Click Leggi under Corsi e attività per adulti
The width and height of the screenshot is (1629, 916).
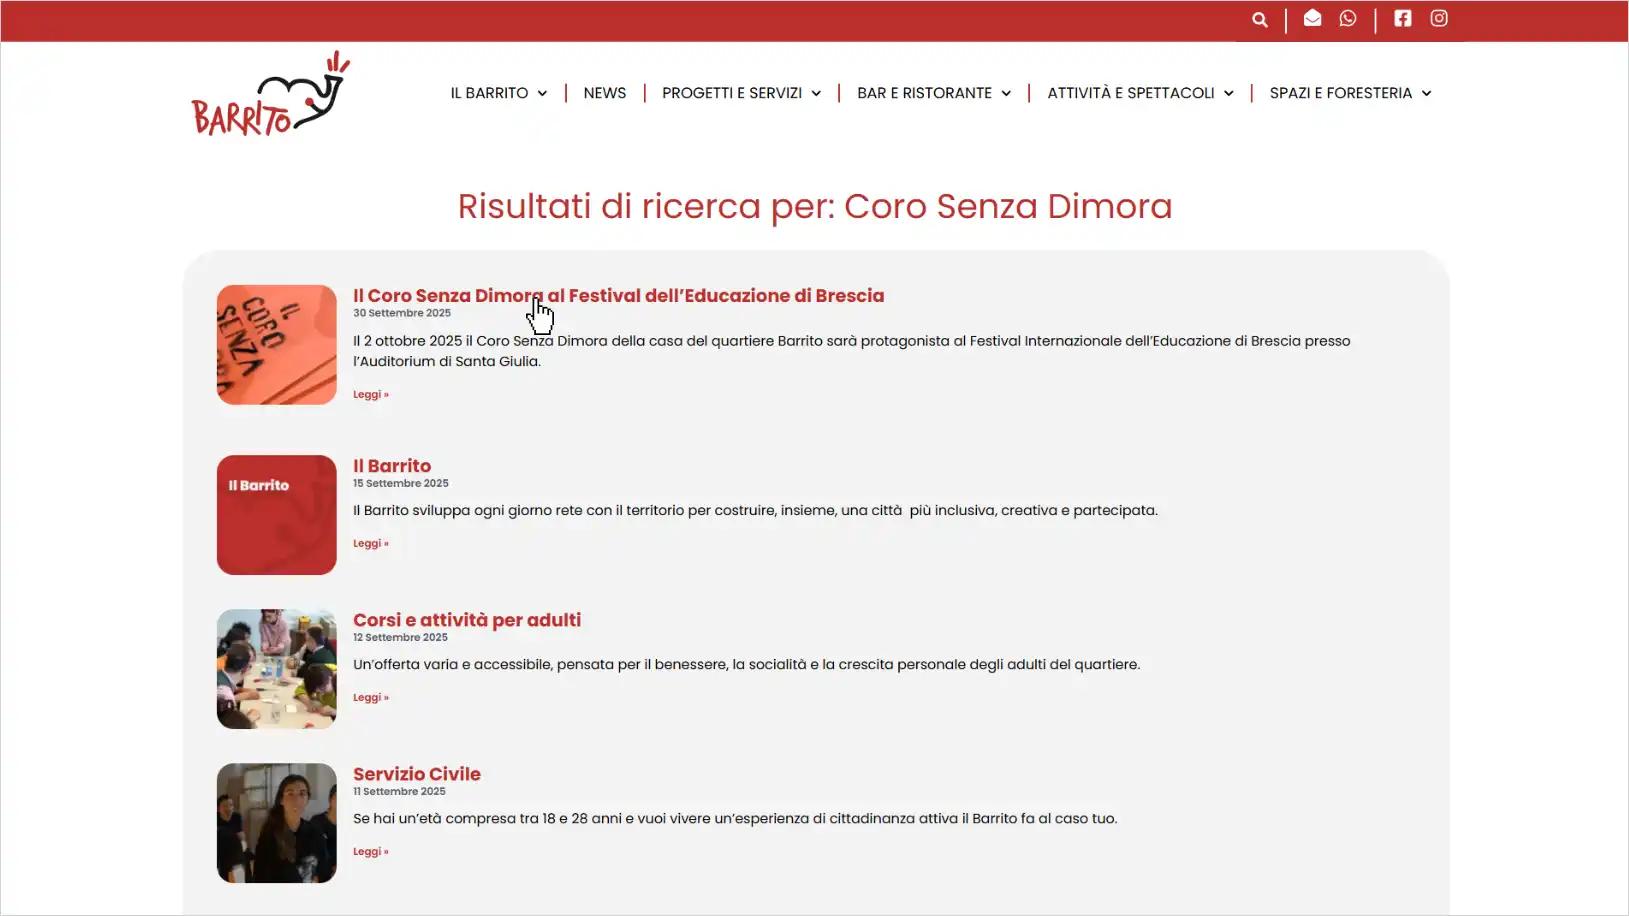pyautogui.click(x=369, y=697)
